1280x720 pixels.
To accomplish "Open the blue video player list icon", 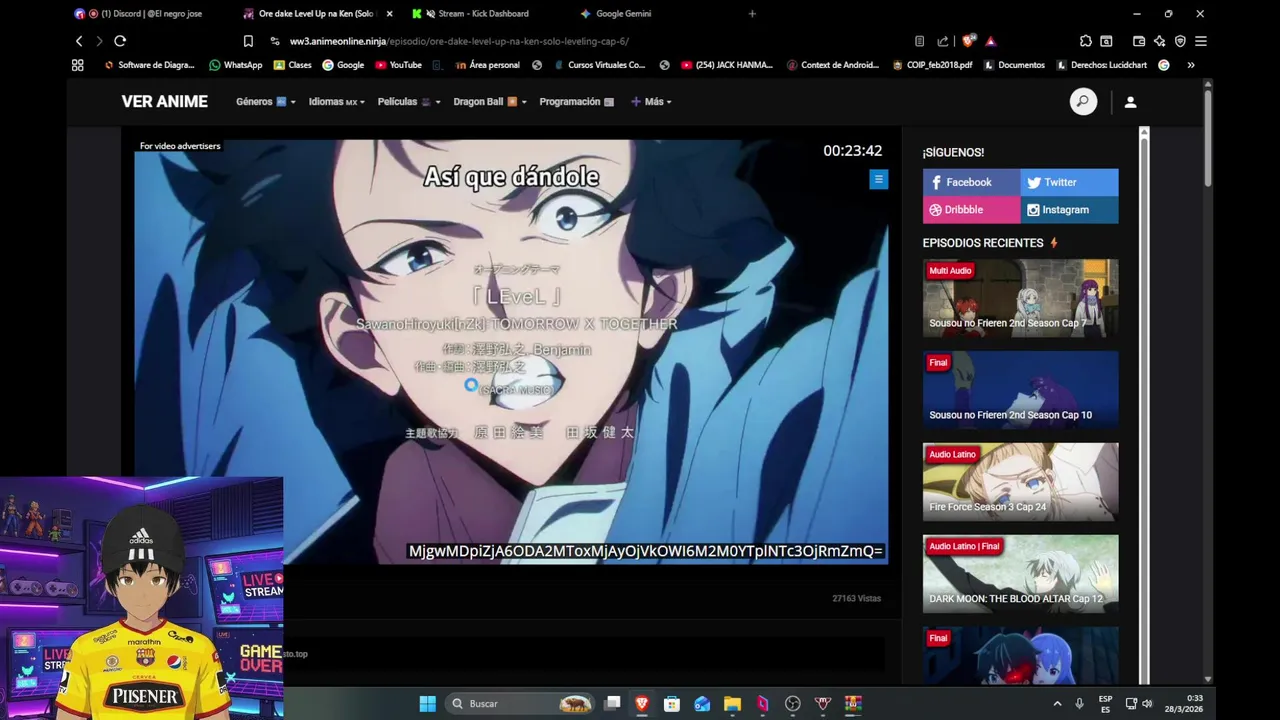I will [878, 179].
